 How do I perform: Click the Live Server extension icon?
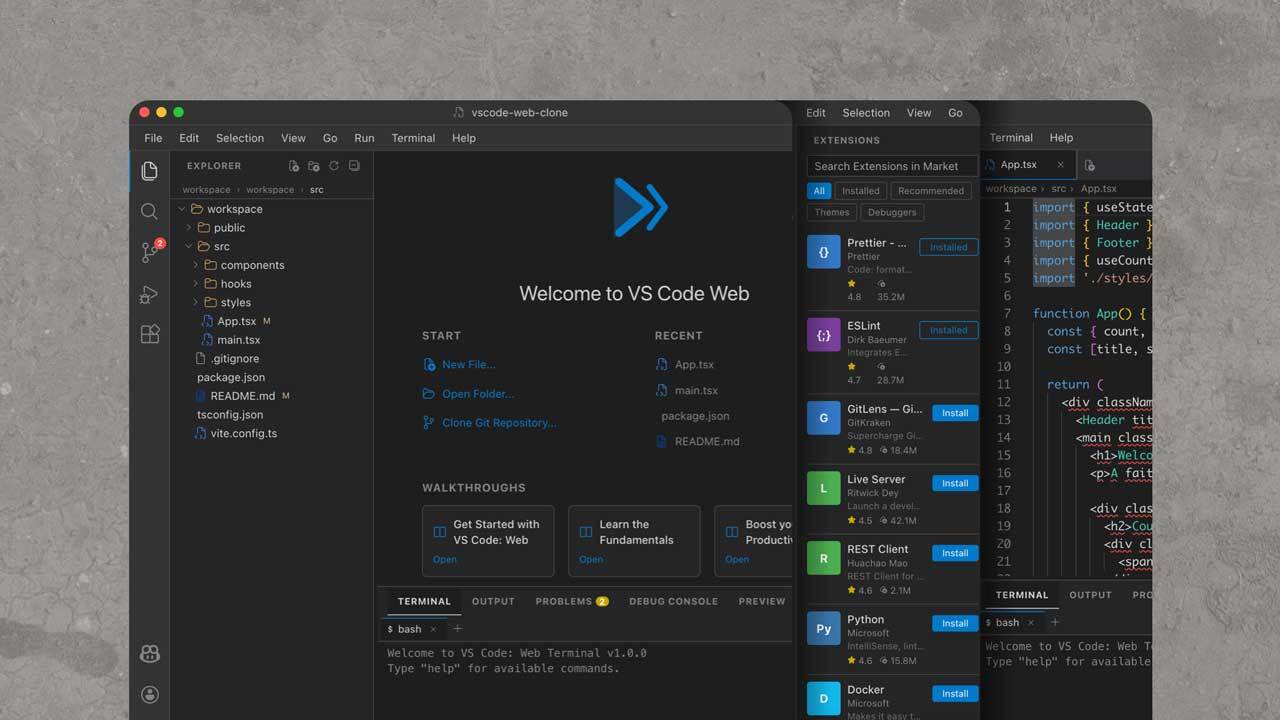click(824, 488)
